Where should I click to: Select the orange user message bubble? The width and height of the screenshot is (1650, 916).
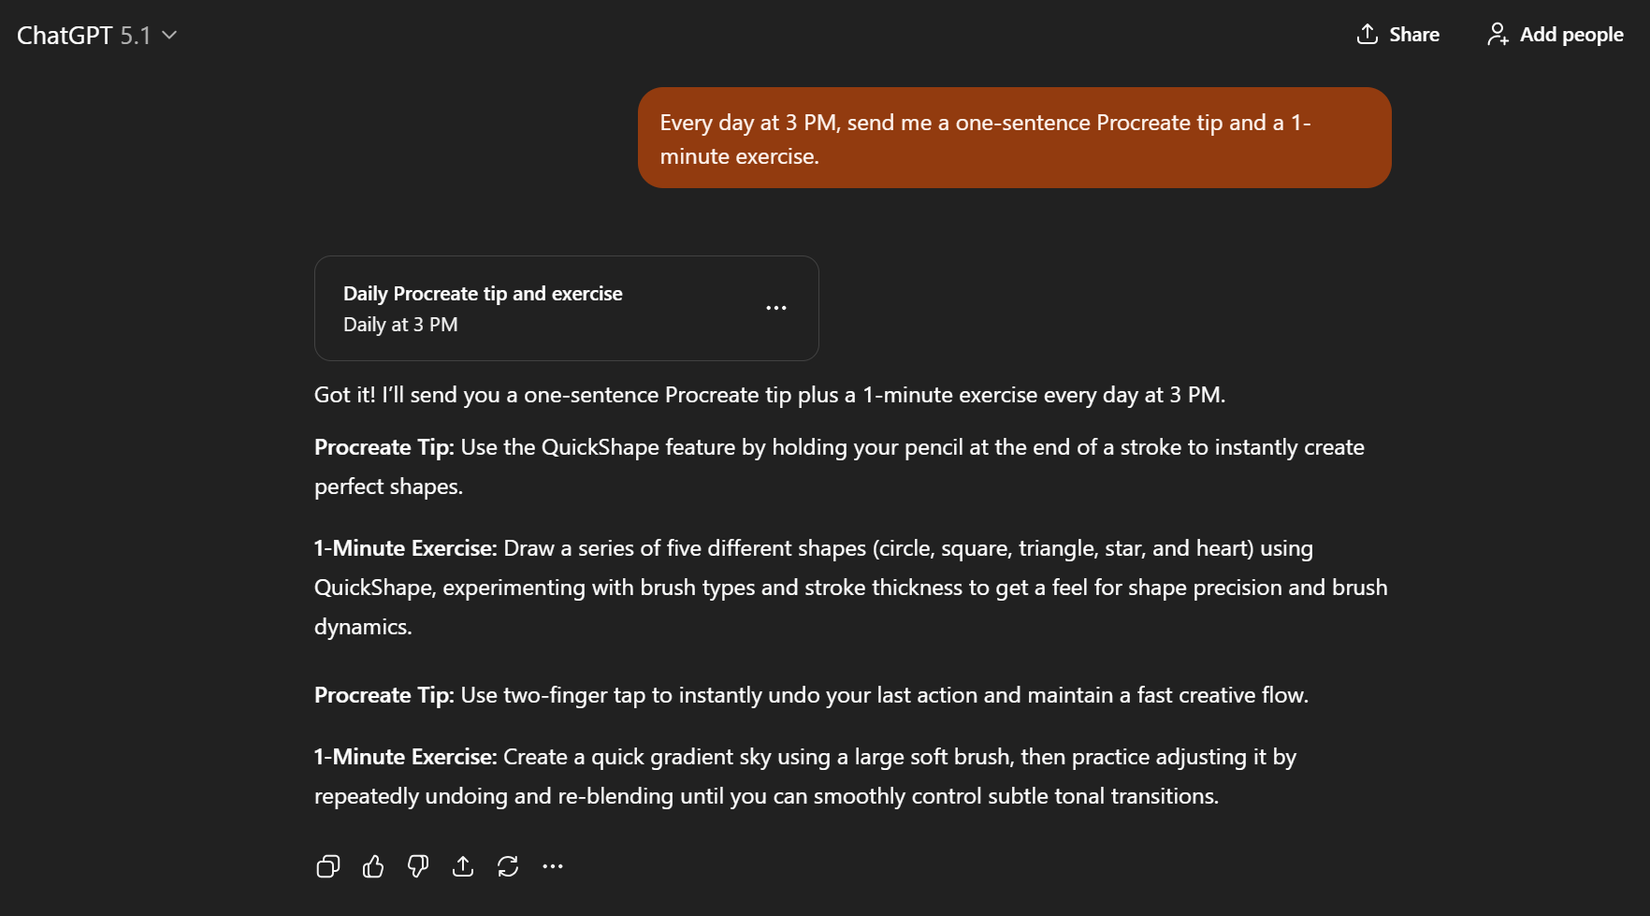pos(1014,138)
